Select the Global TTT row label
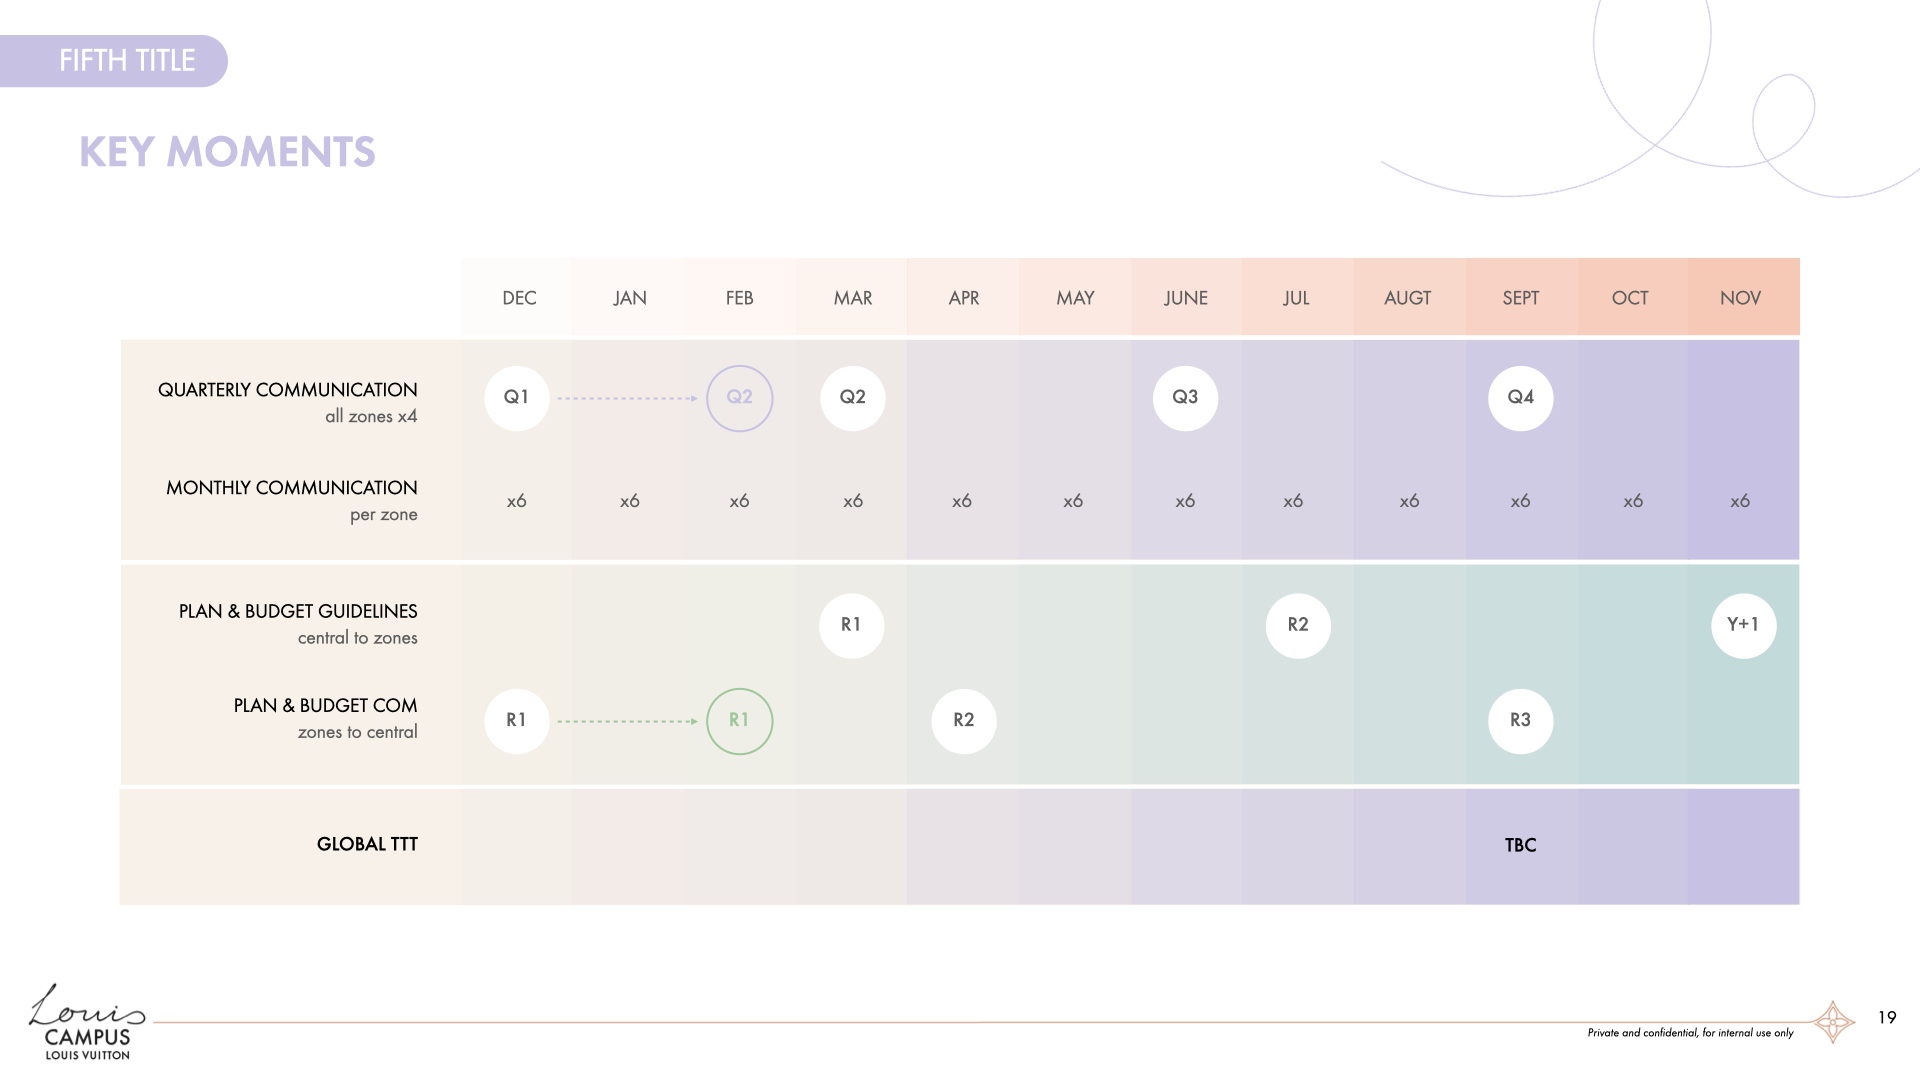The height and width of the screenshot is (1080, 1920). pos(367,845)
